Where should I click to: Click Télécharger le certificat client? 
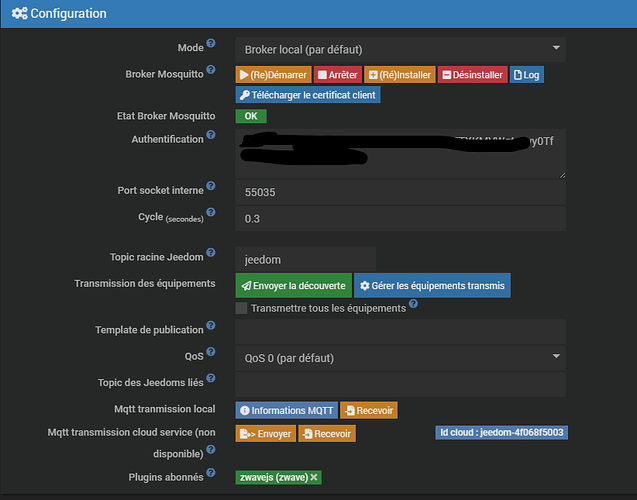click(308, 95)
